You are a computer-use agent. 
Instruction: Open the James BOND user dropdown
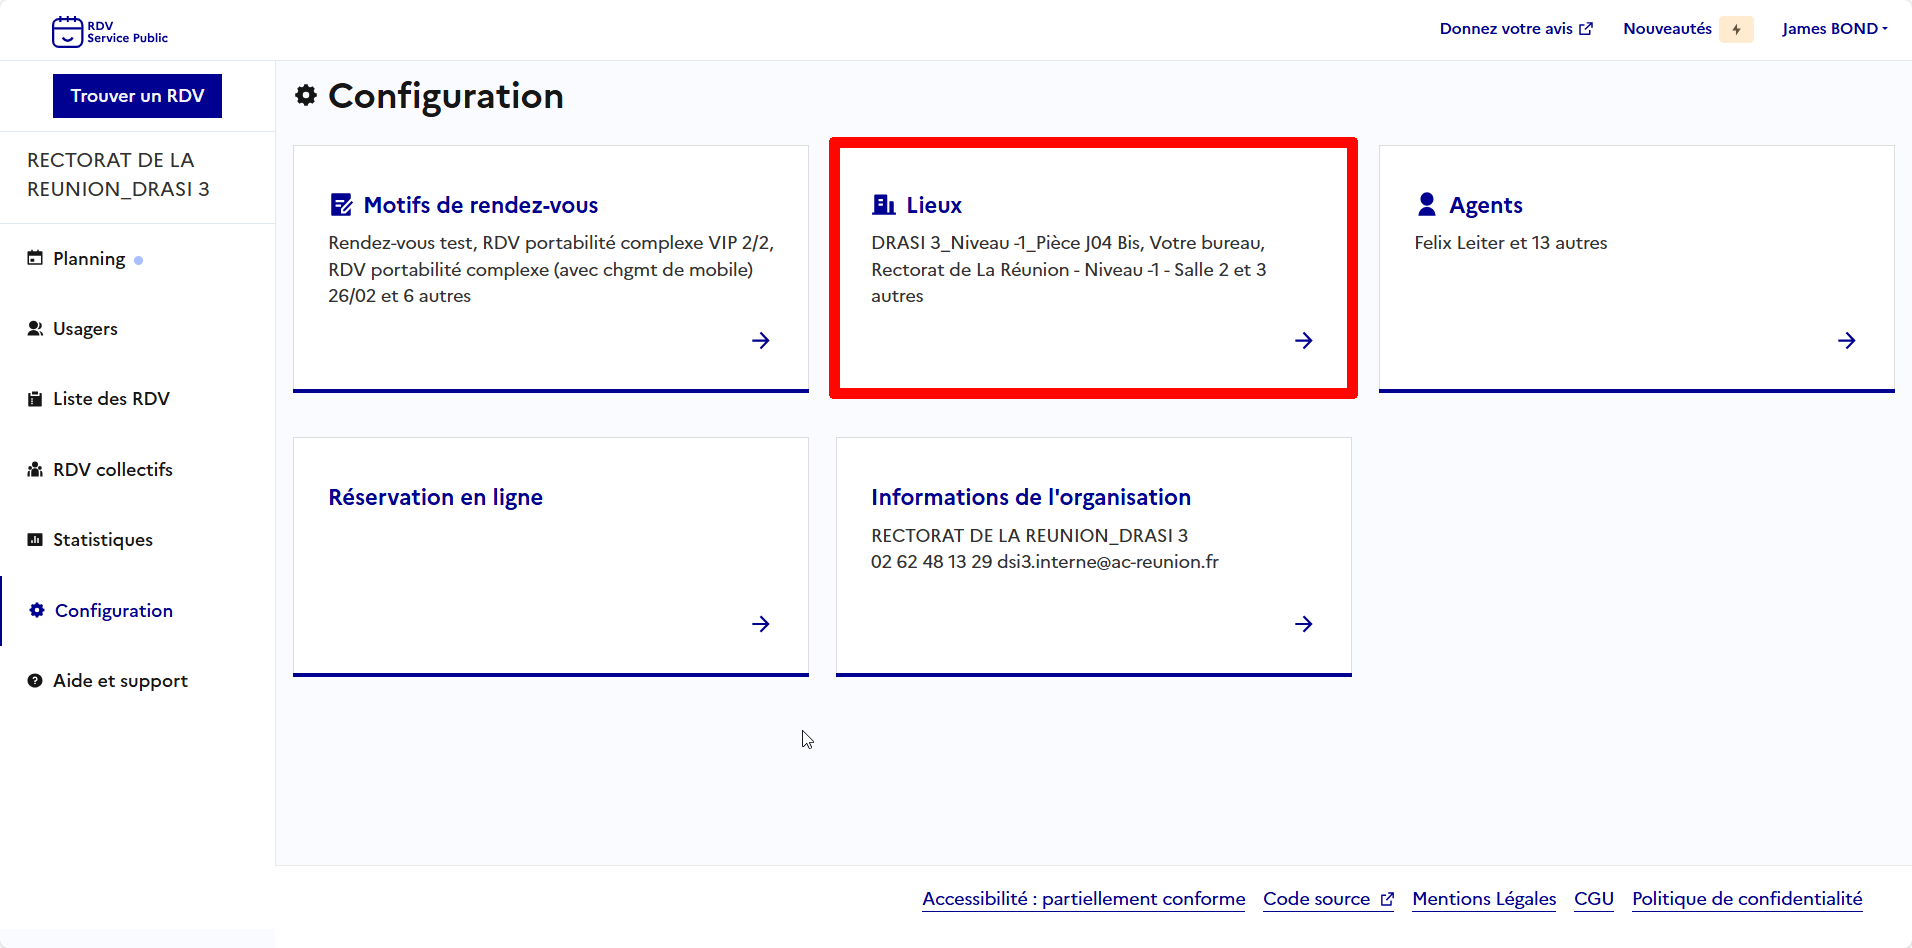click(1835, 29)
